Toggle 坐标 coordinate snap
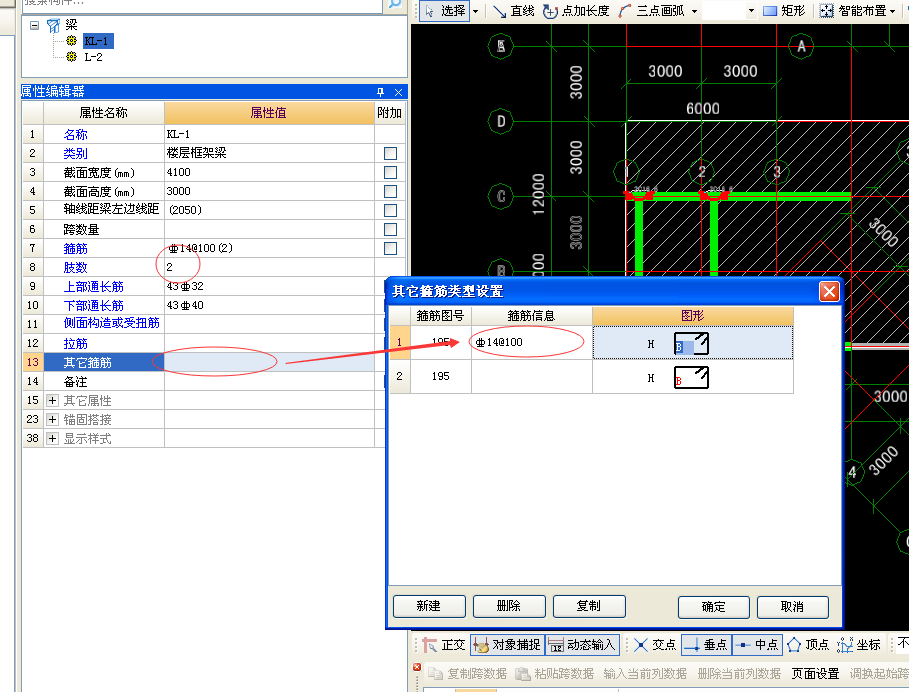 click(859, 644)
